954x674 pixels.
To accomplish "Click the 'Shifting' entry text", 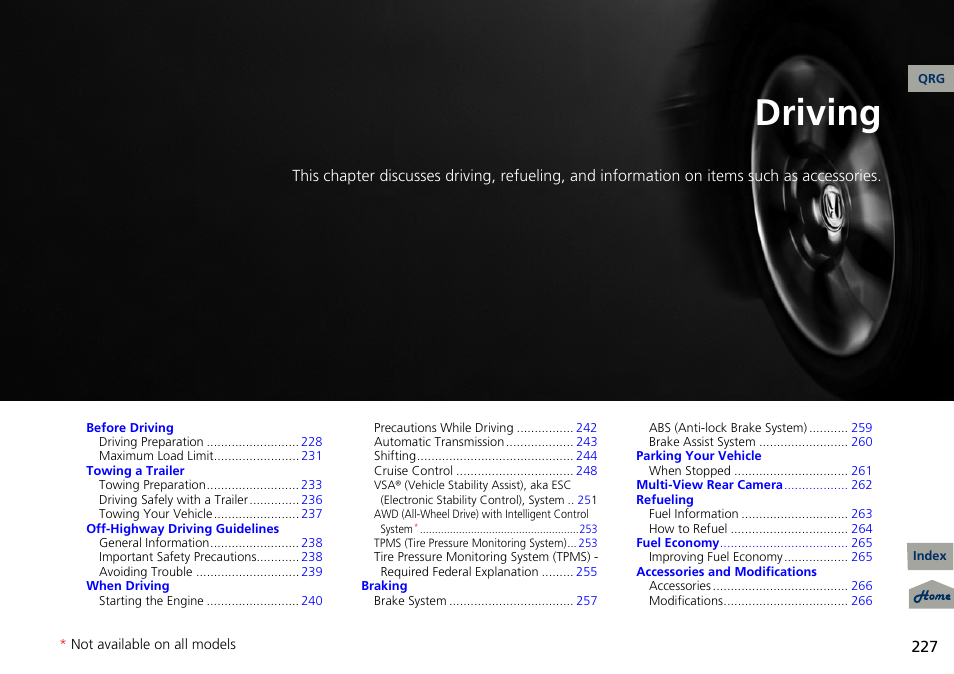I will click(x=394, y=456).
